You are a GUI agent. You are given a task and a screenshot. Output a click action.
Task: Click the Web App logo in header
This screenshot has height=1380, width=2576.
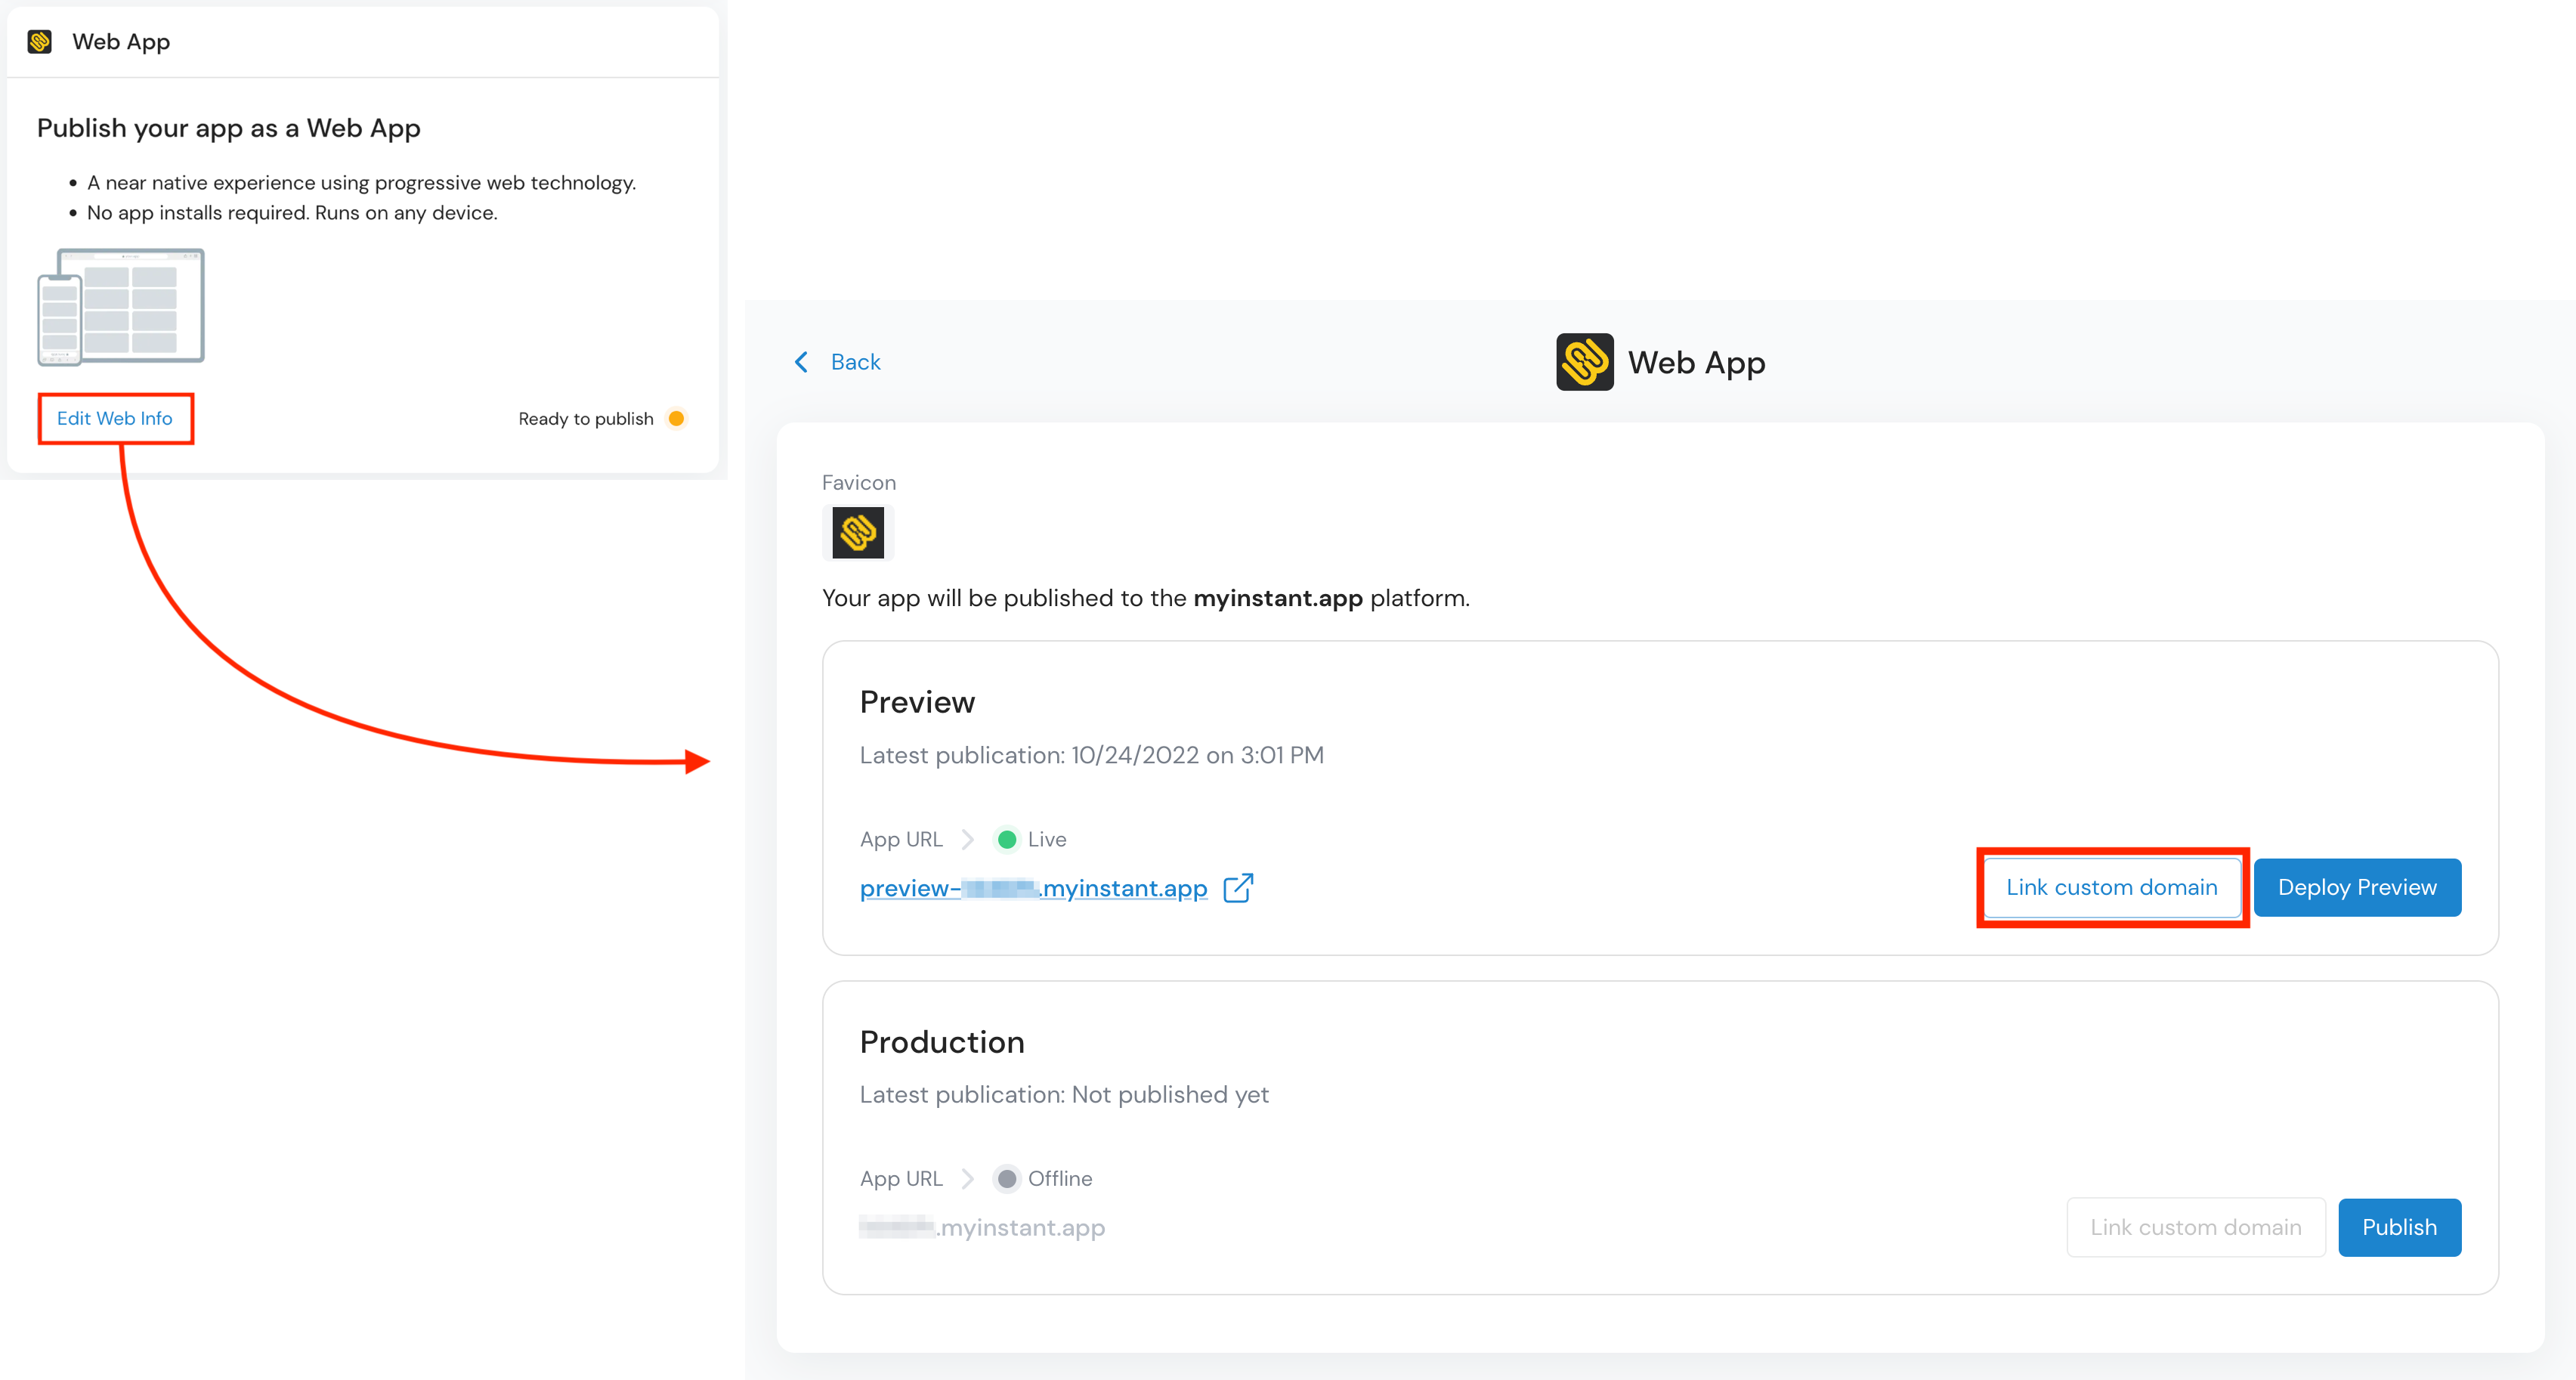click(x=1584, y=362)
